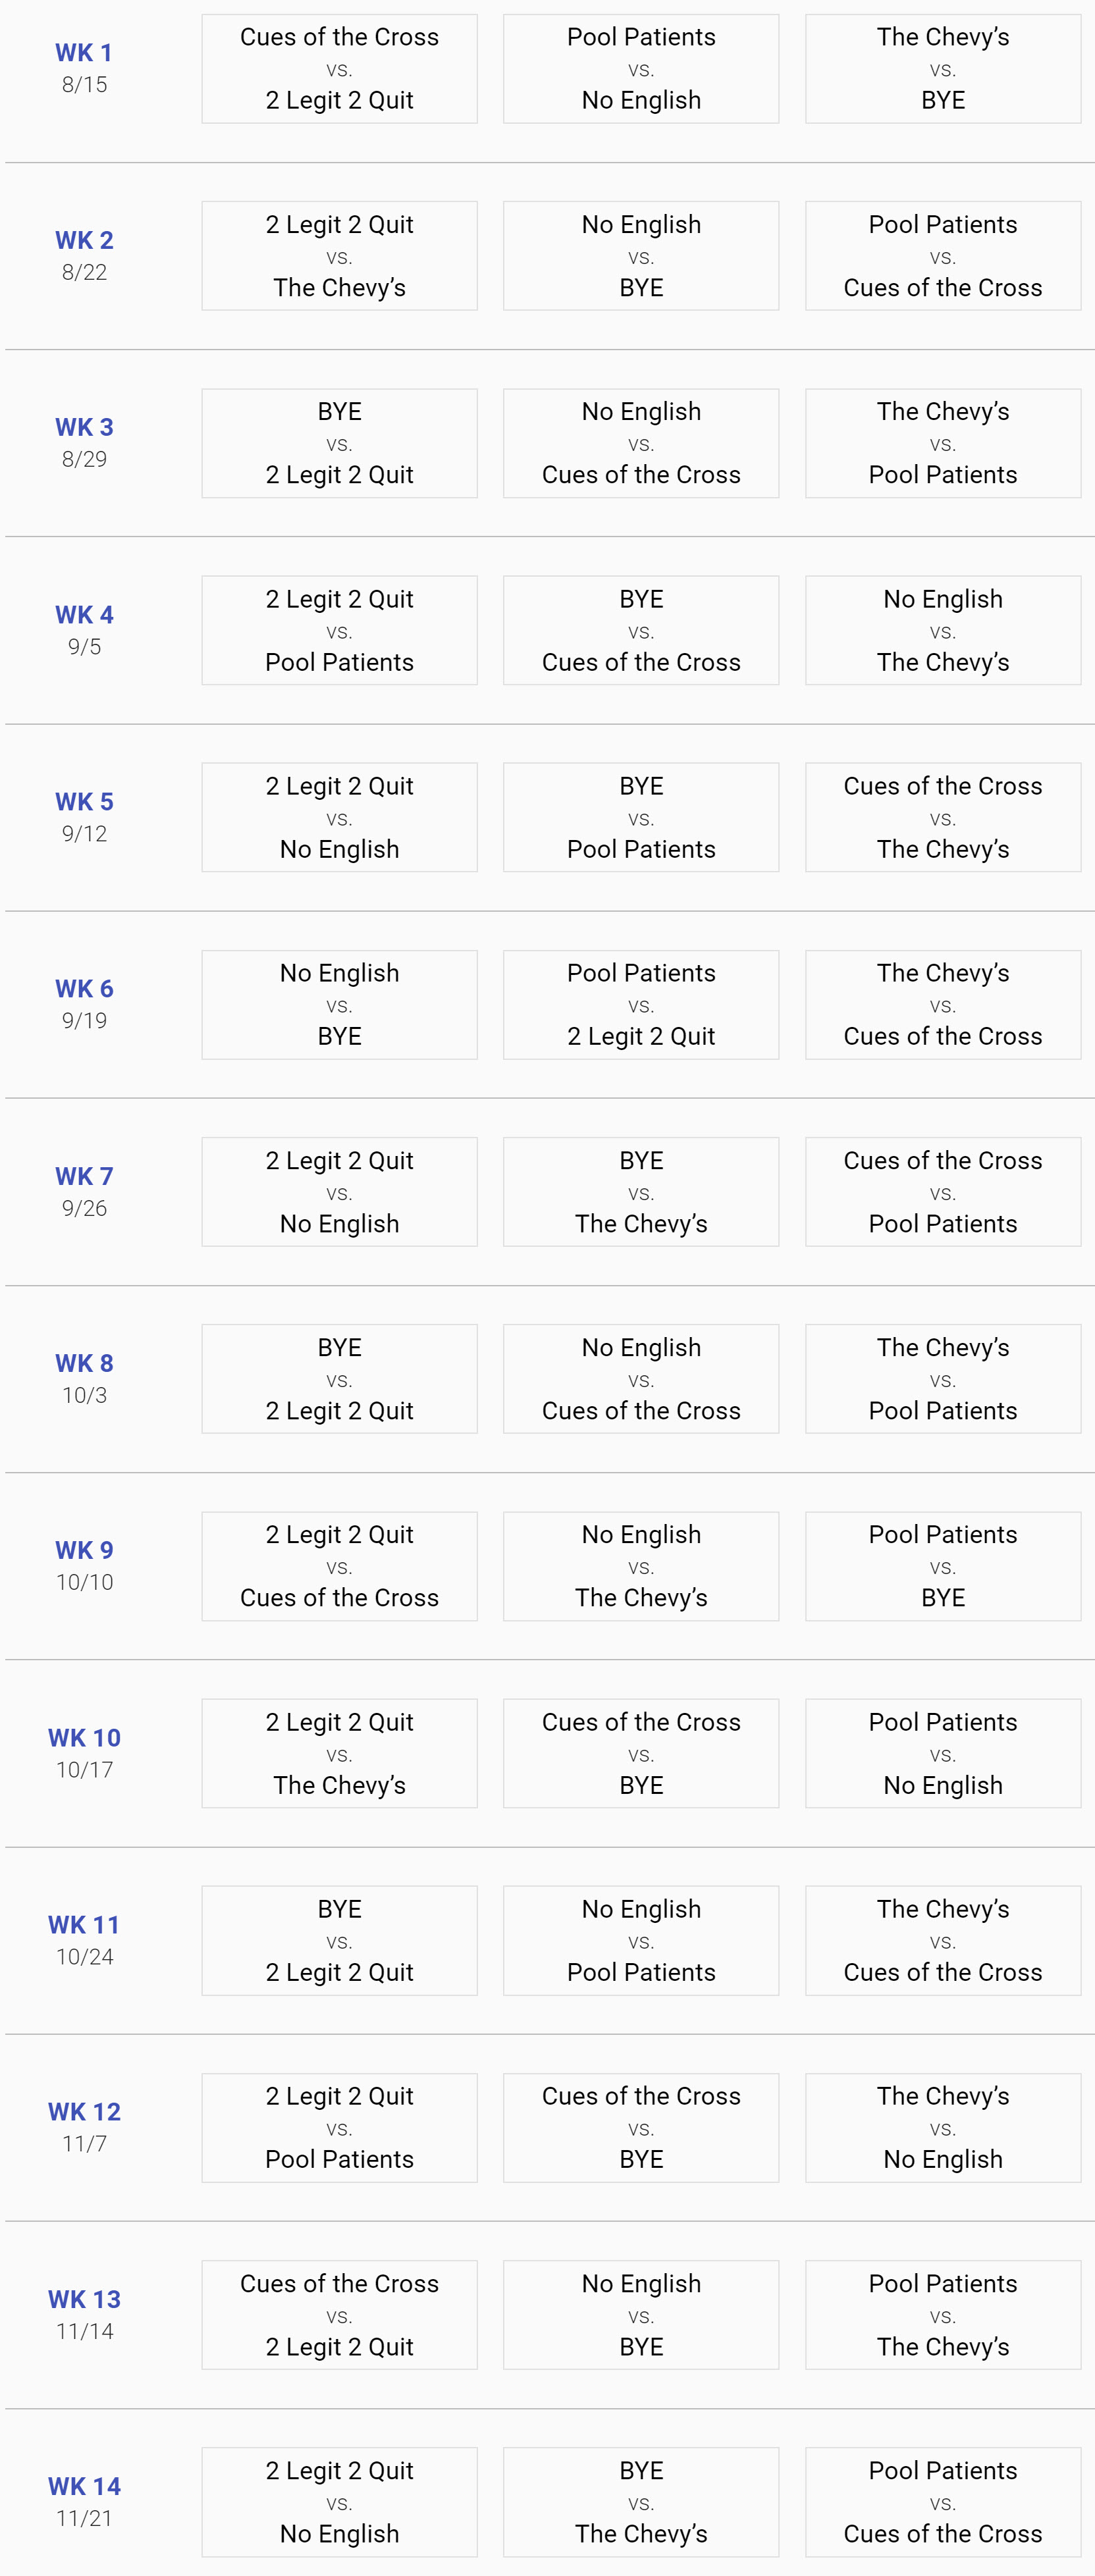The height and width of the screenshot is (2576, 1095).
Task: Select WK 11 No English vs. Pool Patients
Action: pos(641,1941)
